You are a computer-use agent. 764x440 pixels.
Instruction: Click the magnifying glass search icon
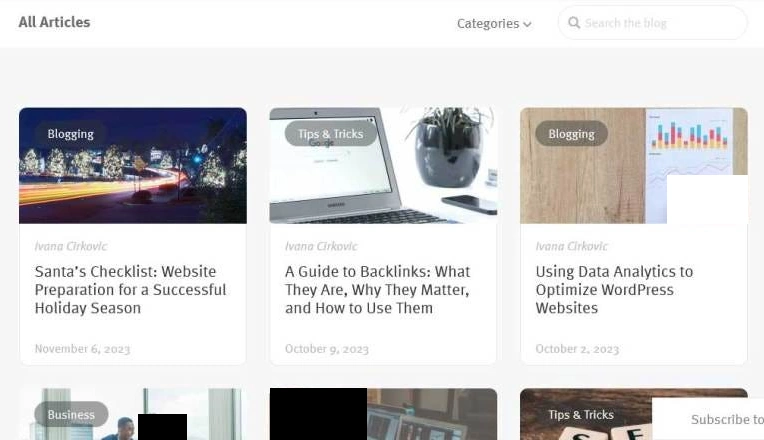(574, 23)
